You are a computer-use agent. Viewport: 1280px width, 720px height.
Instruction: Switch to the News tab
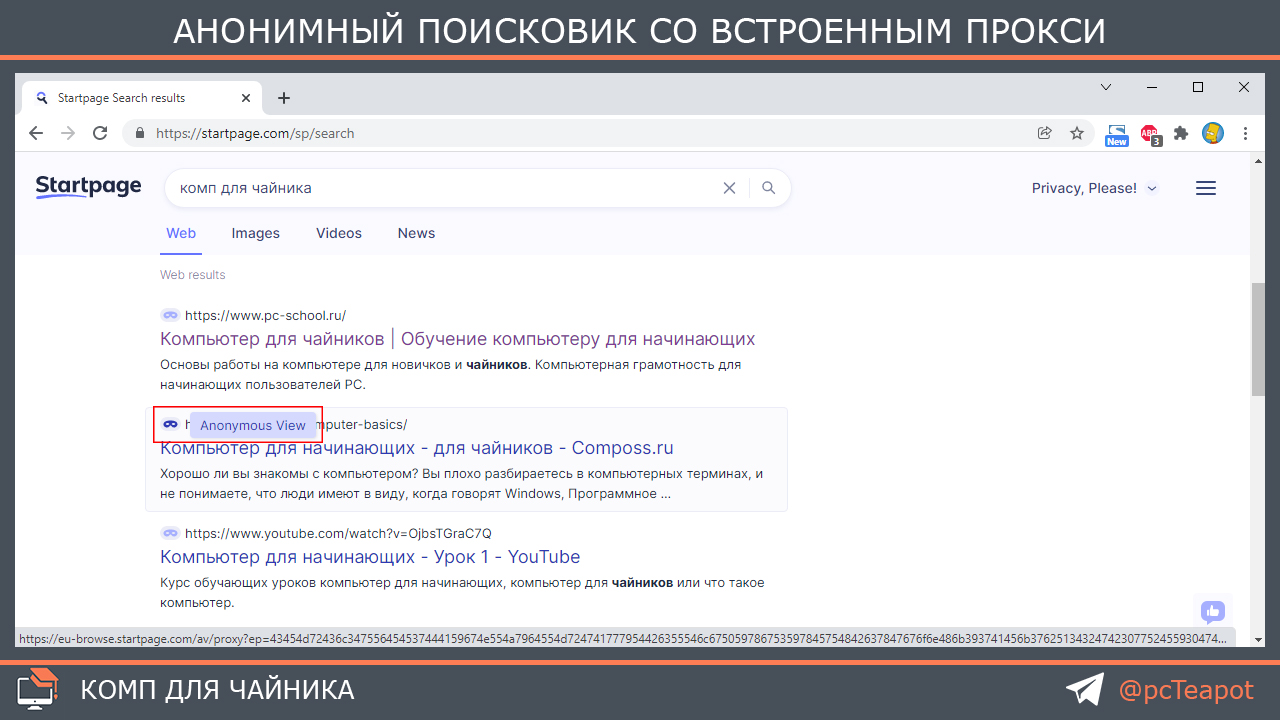click(416, 233)
